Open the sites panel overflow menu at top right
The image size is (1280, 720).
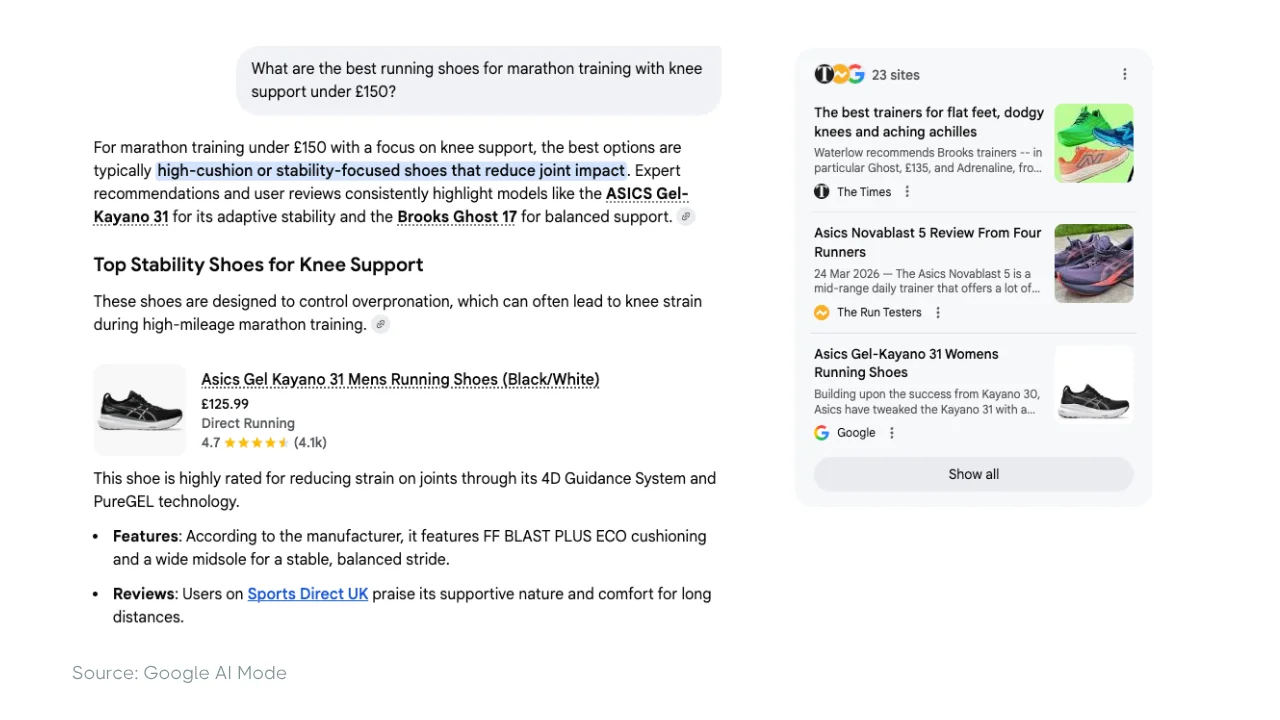tap(1125, 73)
